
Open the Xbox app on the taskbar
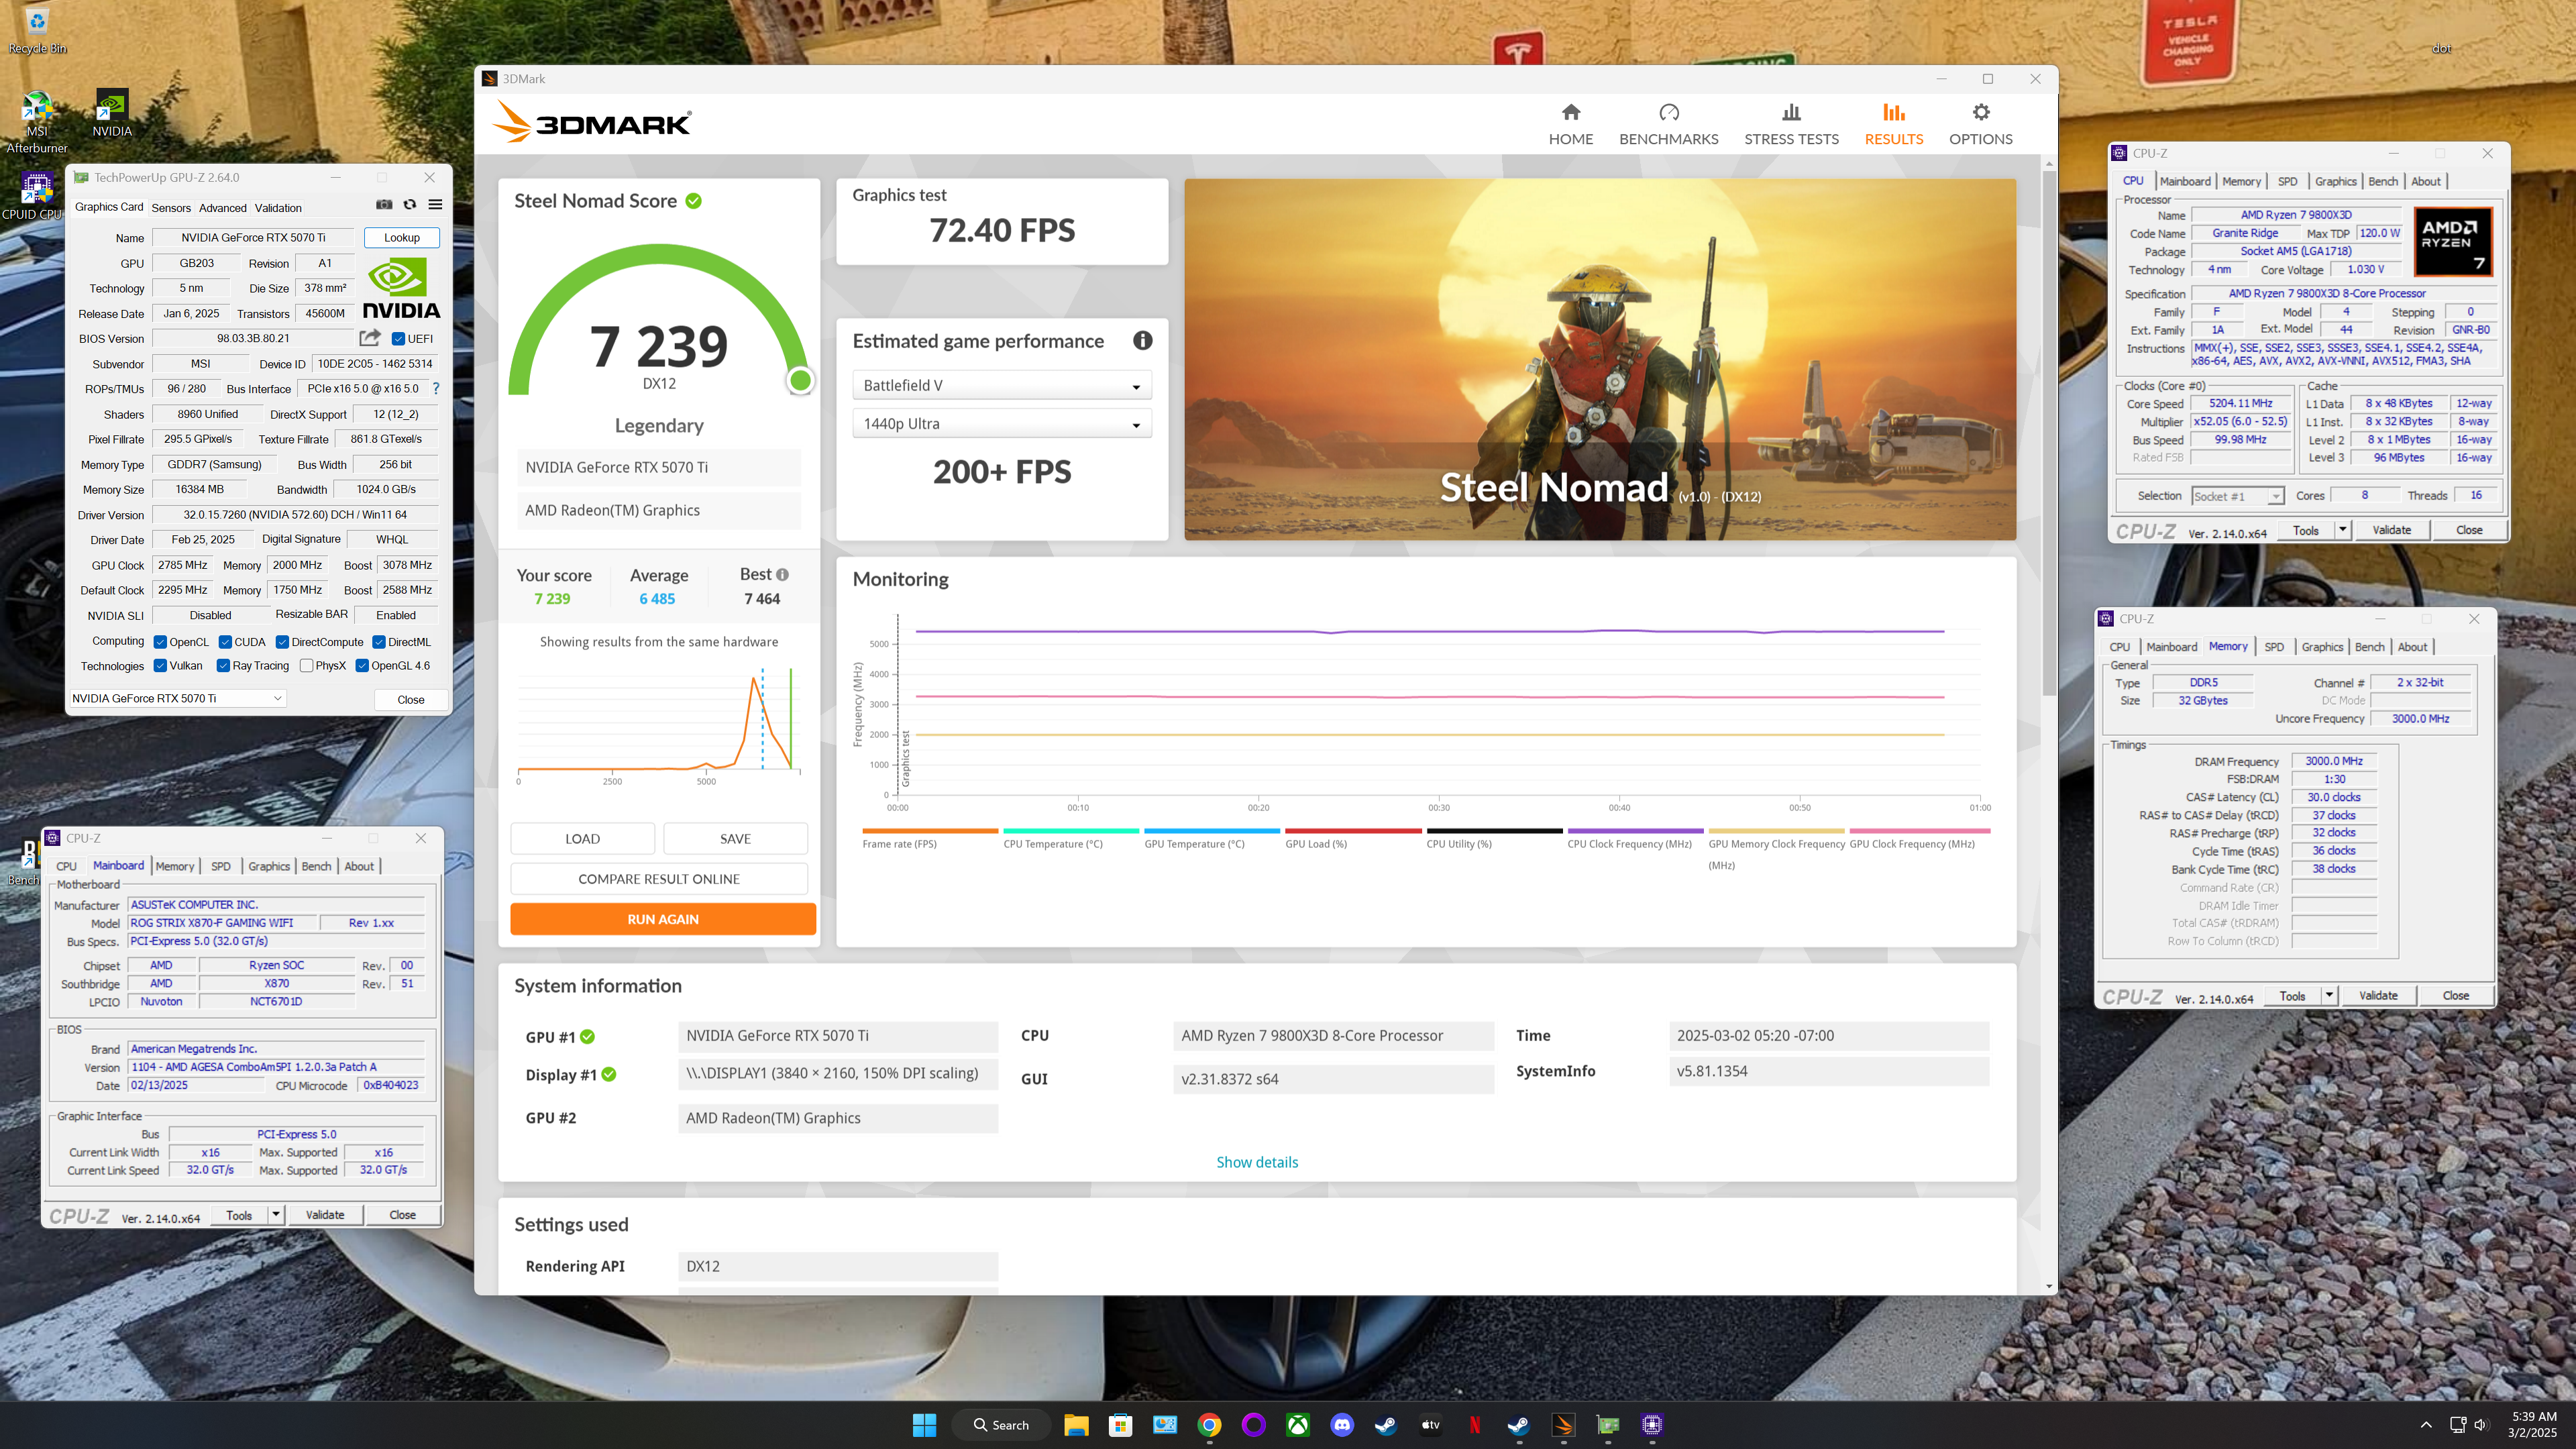1298,1425
